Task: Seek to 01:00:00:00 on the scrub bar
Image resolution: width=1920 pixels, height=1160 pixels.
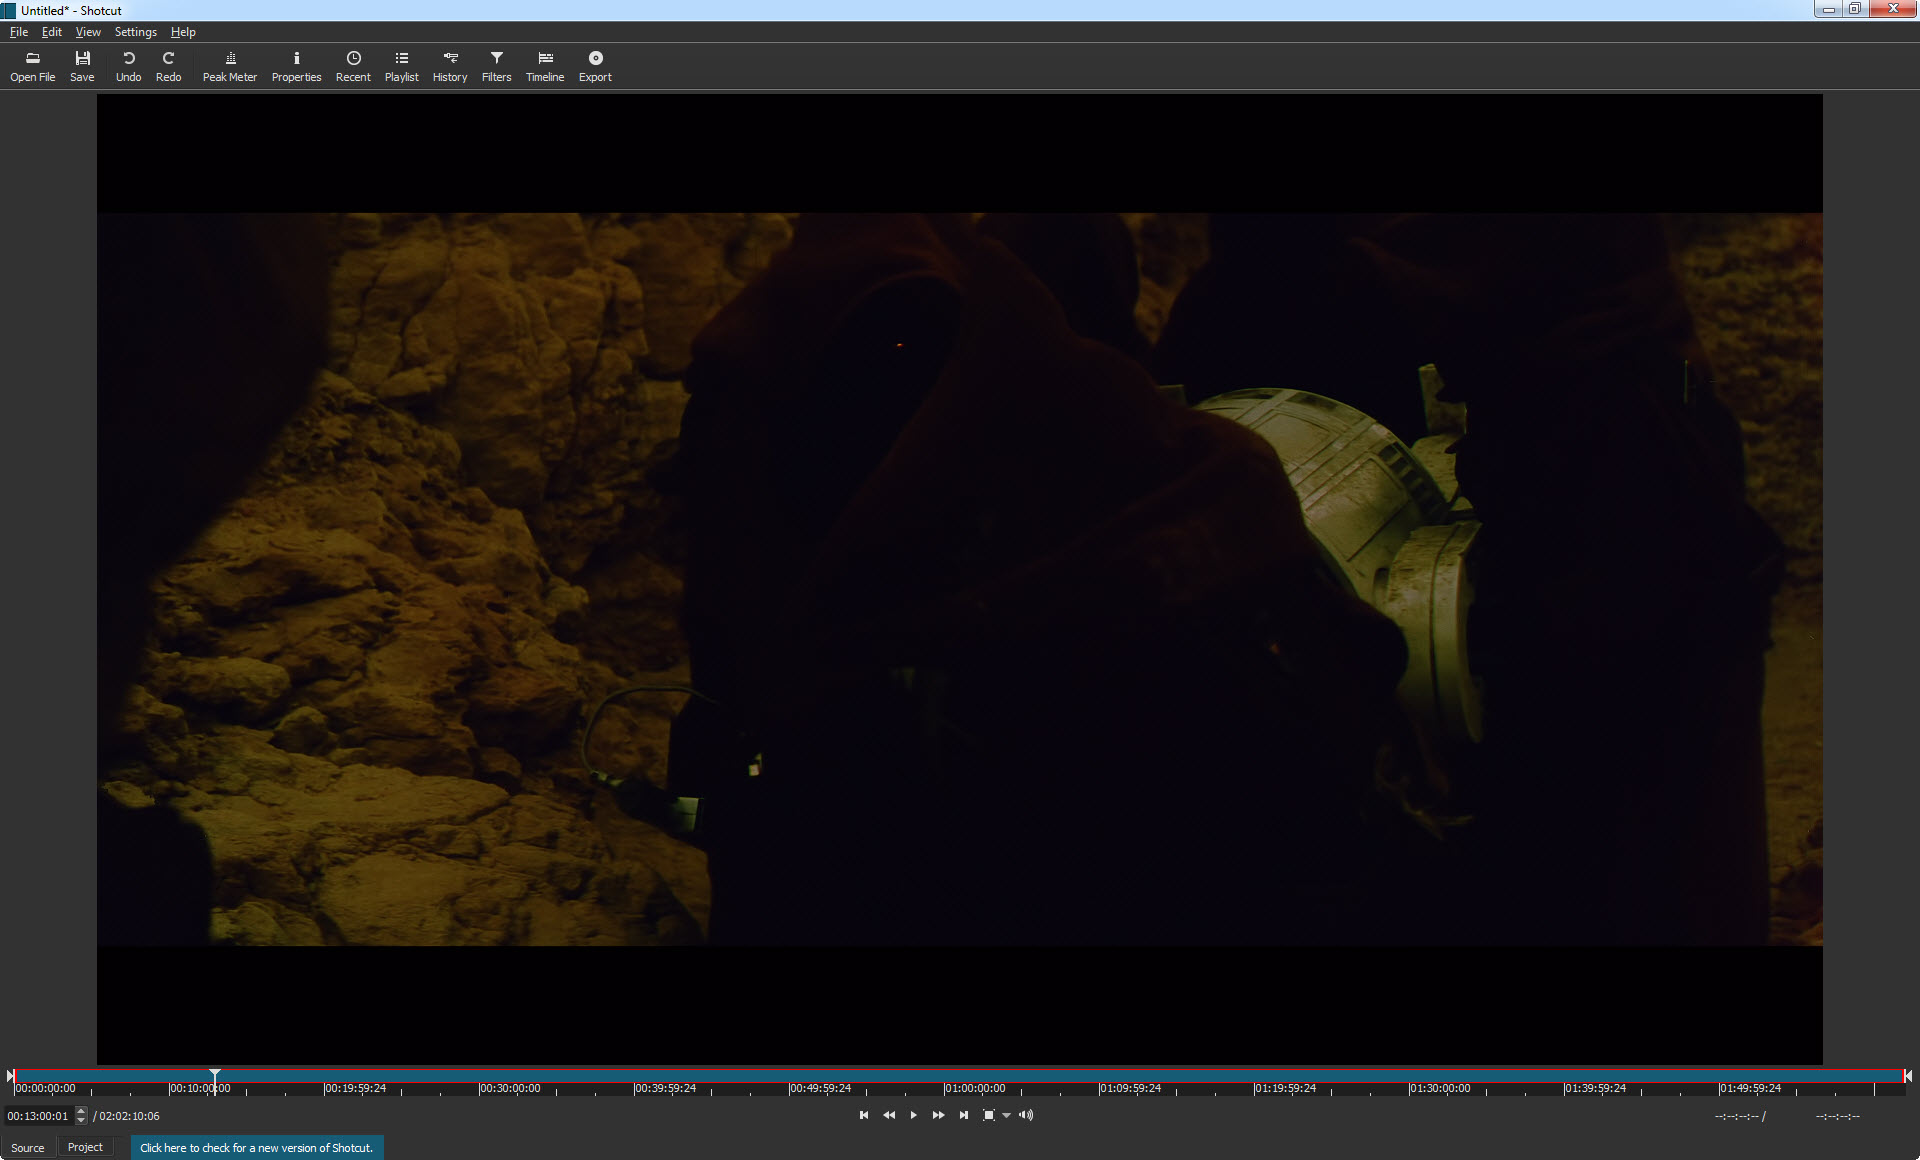Action: point(975,1088)
